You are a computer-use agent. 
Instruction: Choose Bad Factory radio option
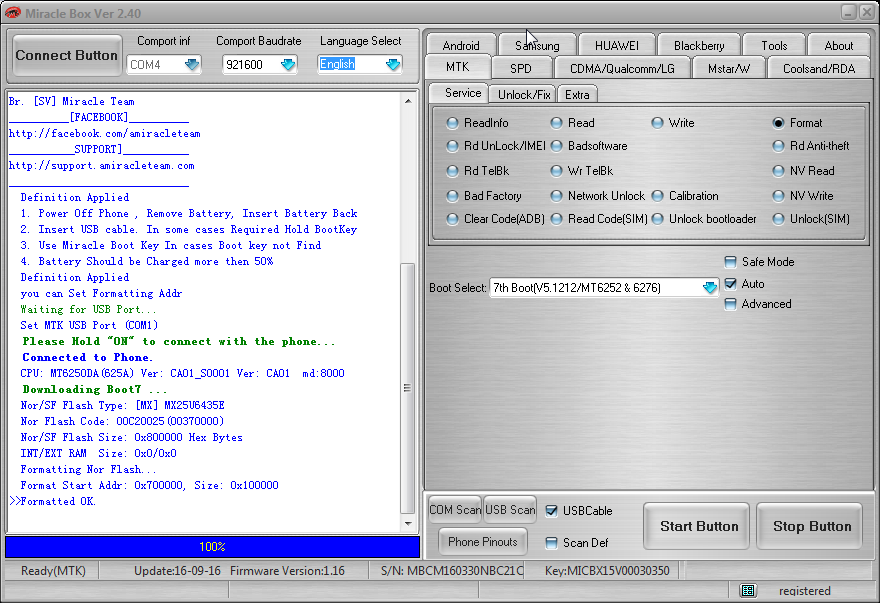point(484,196)
